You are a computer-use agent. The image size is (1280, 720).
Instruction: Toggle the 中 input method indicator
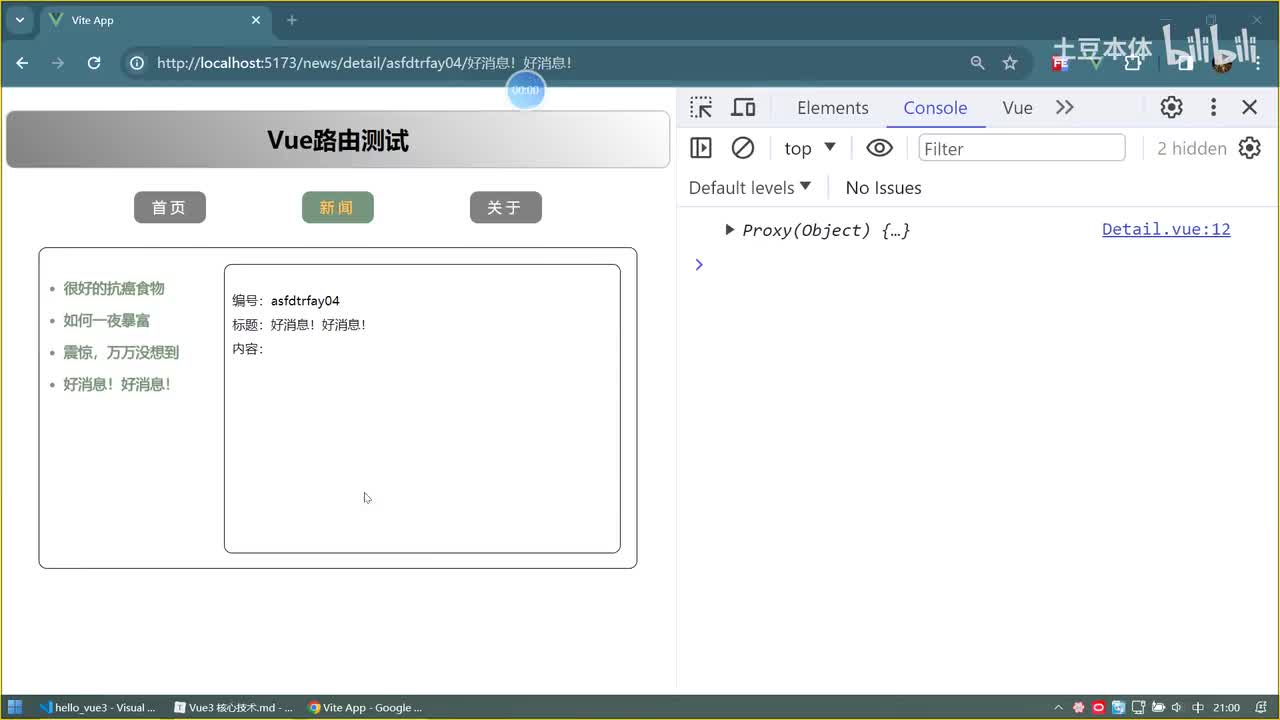point(1198,707)
